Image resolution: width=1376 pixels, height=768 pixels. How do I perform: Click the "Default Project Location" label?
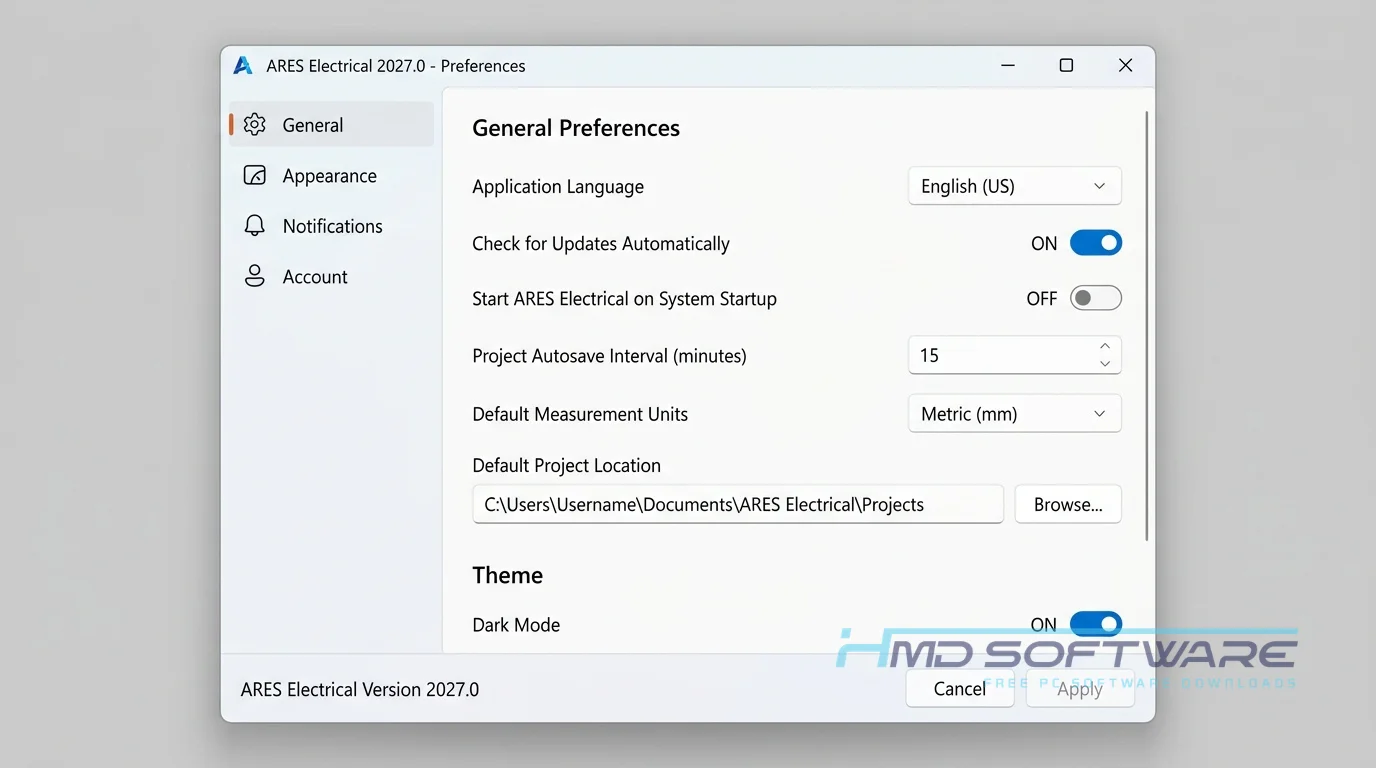(567, 465)
